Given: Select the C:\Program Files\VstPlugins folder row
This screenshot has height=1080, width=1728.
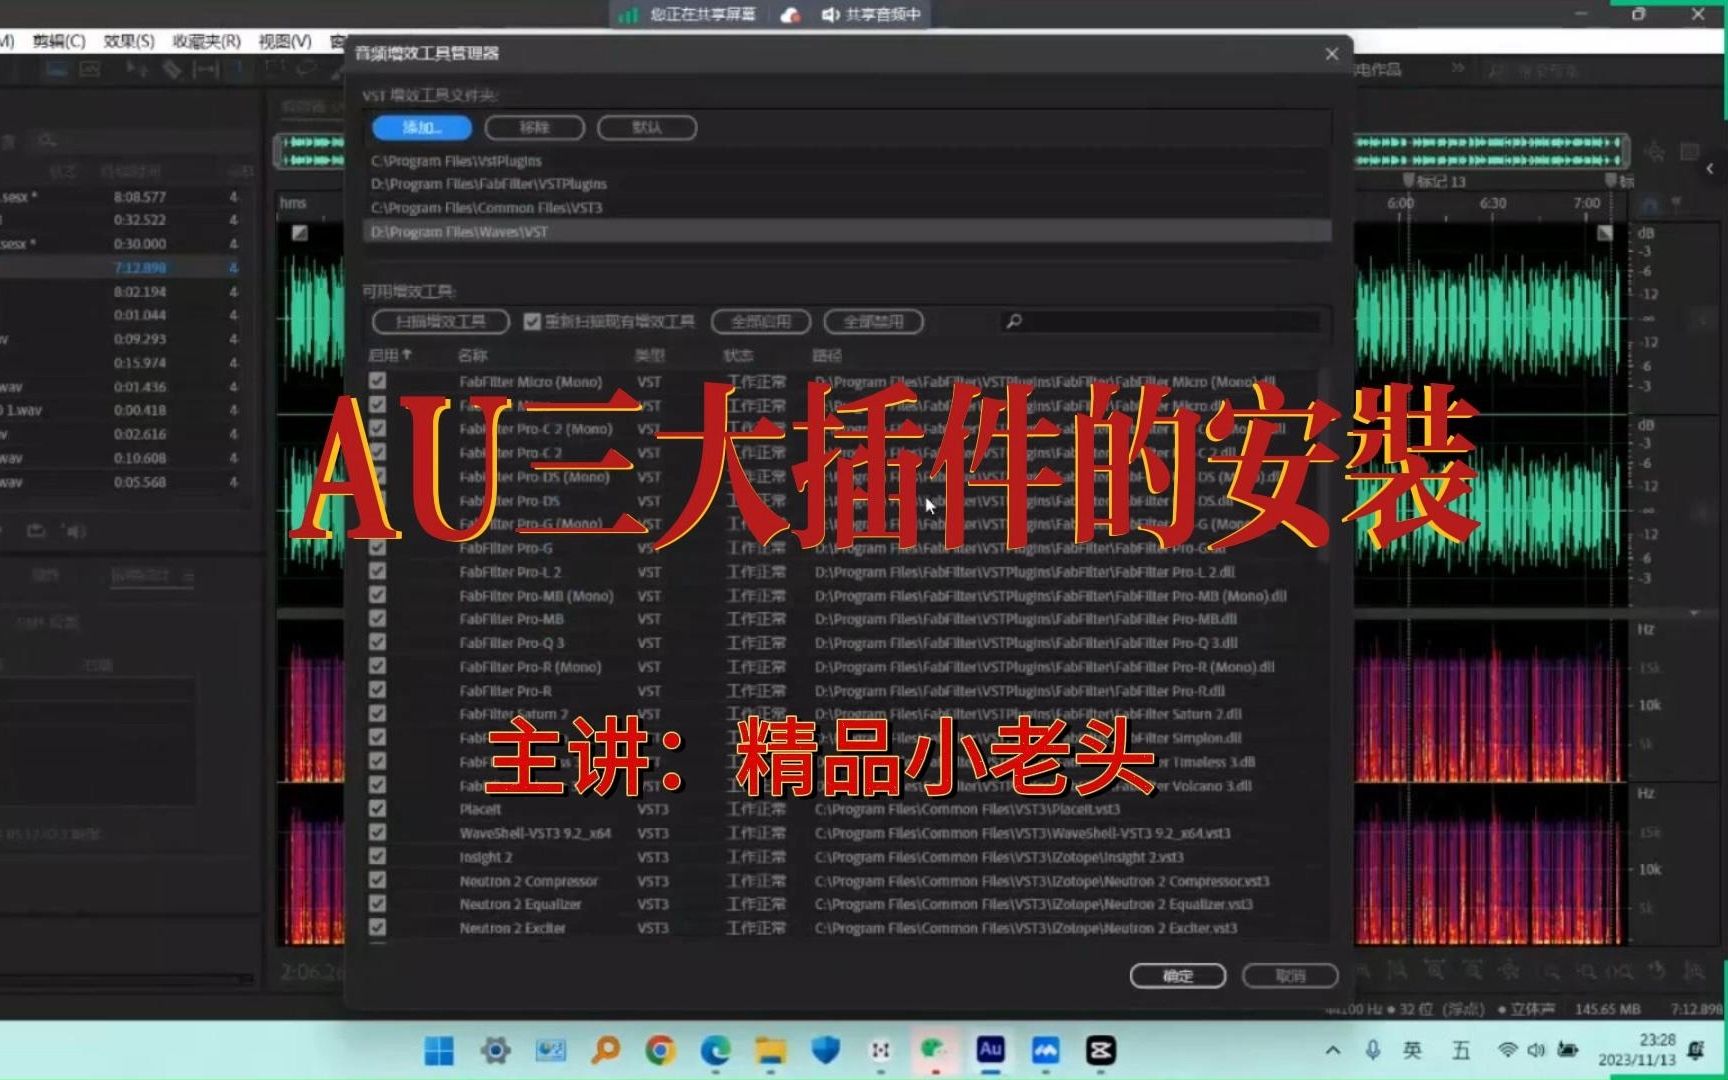Looking at the screenshot, I should 847,161.
